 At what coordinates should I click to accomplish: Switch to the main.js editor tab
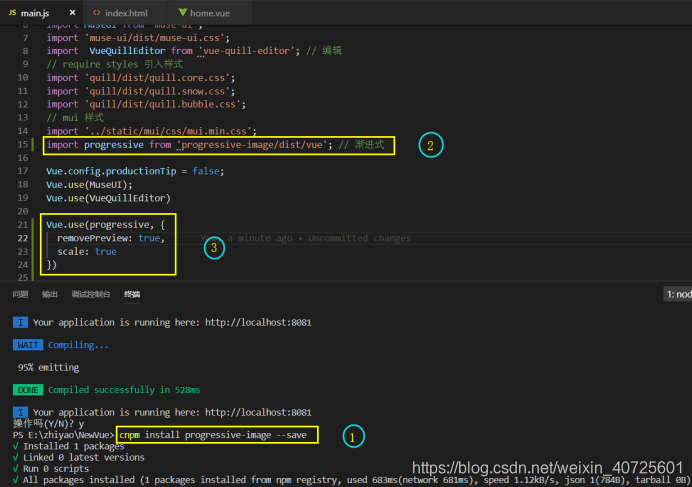click(42, 13)
